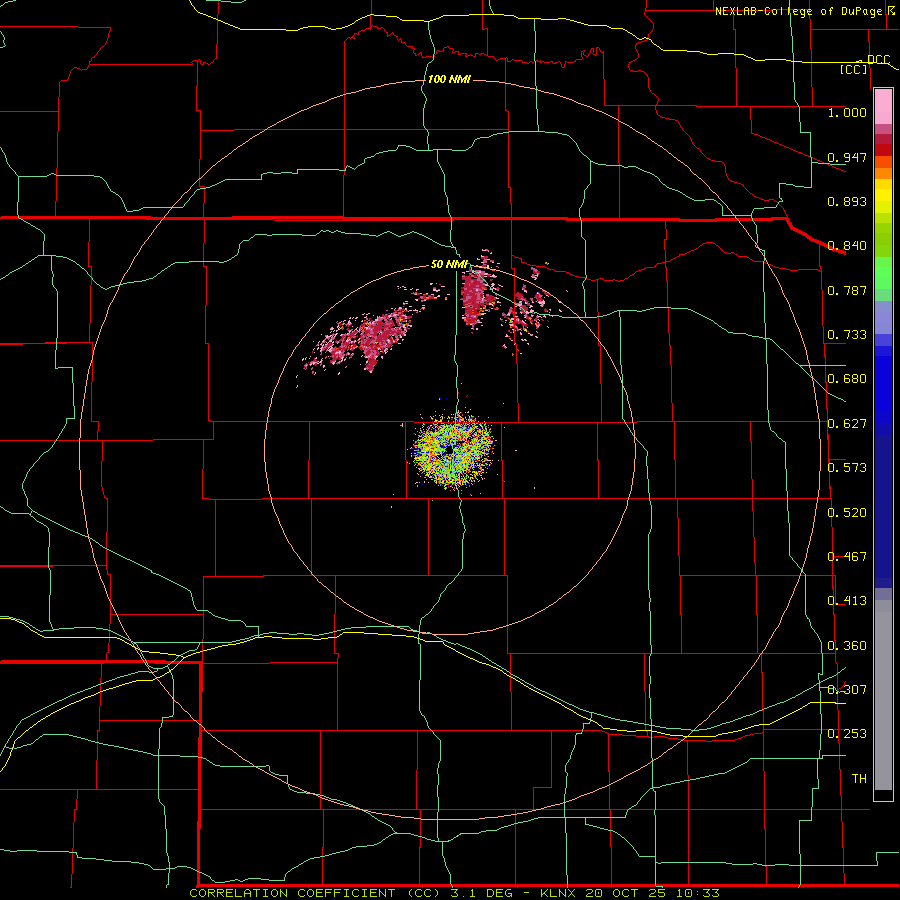Screen dimensions: 900x900
Task: Select the DCC product label
Action: click(878, 59)
